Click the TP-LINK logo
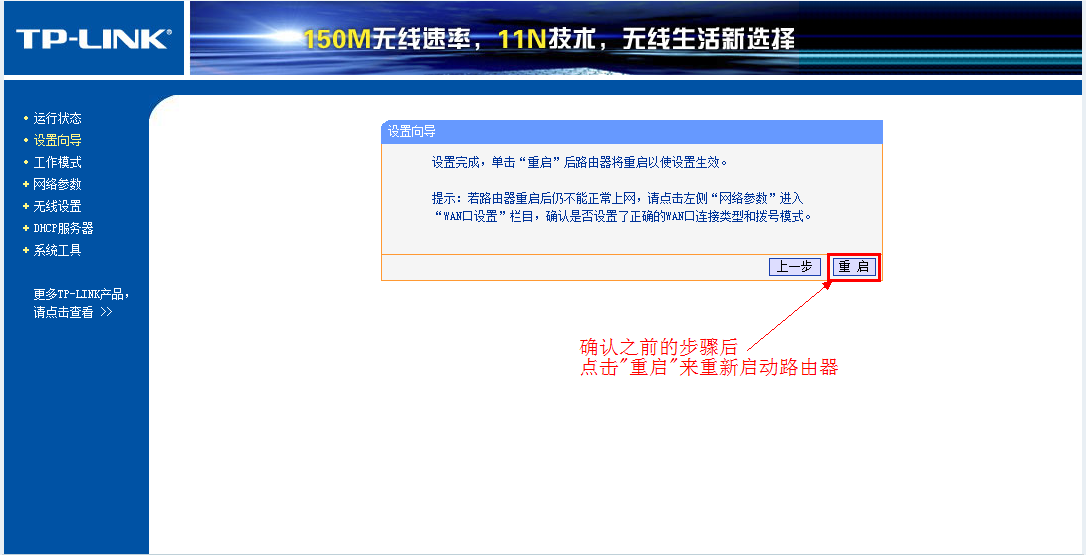Screen dimensions: 1086x555 click(x=94, y=38)
